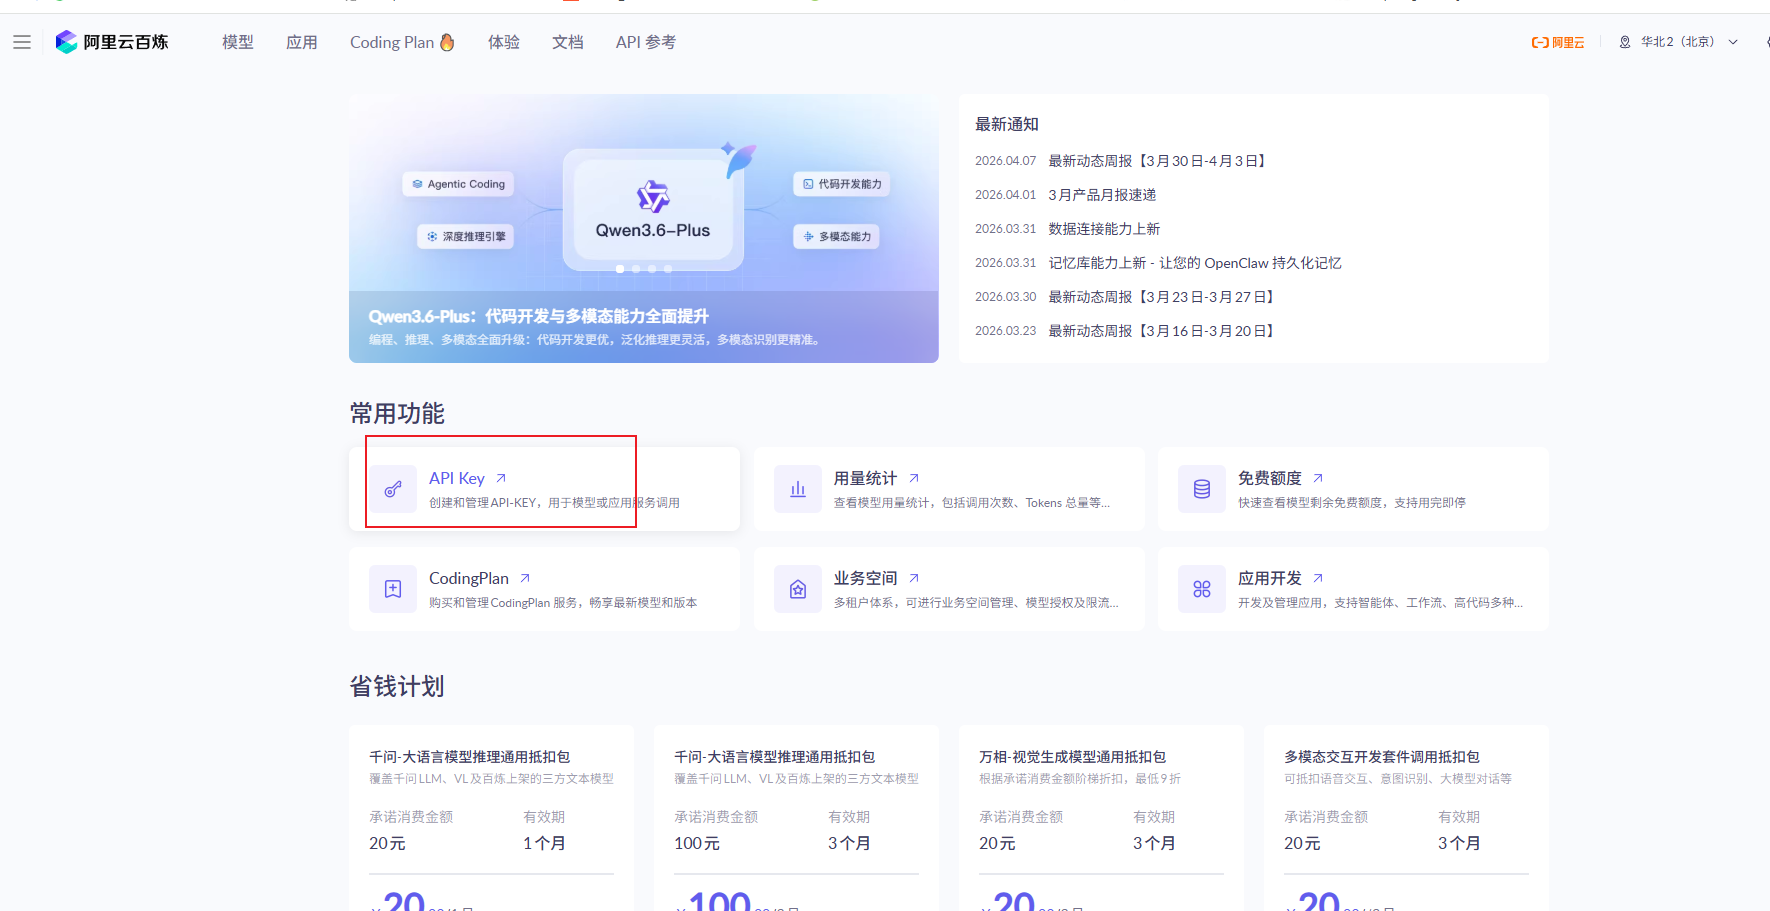Click the CodingPlan plus-box icon
Screen dimensions: 1770x911
[x=393, y=589]
